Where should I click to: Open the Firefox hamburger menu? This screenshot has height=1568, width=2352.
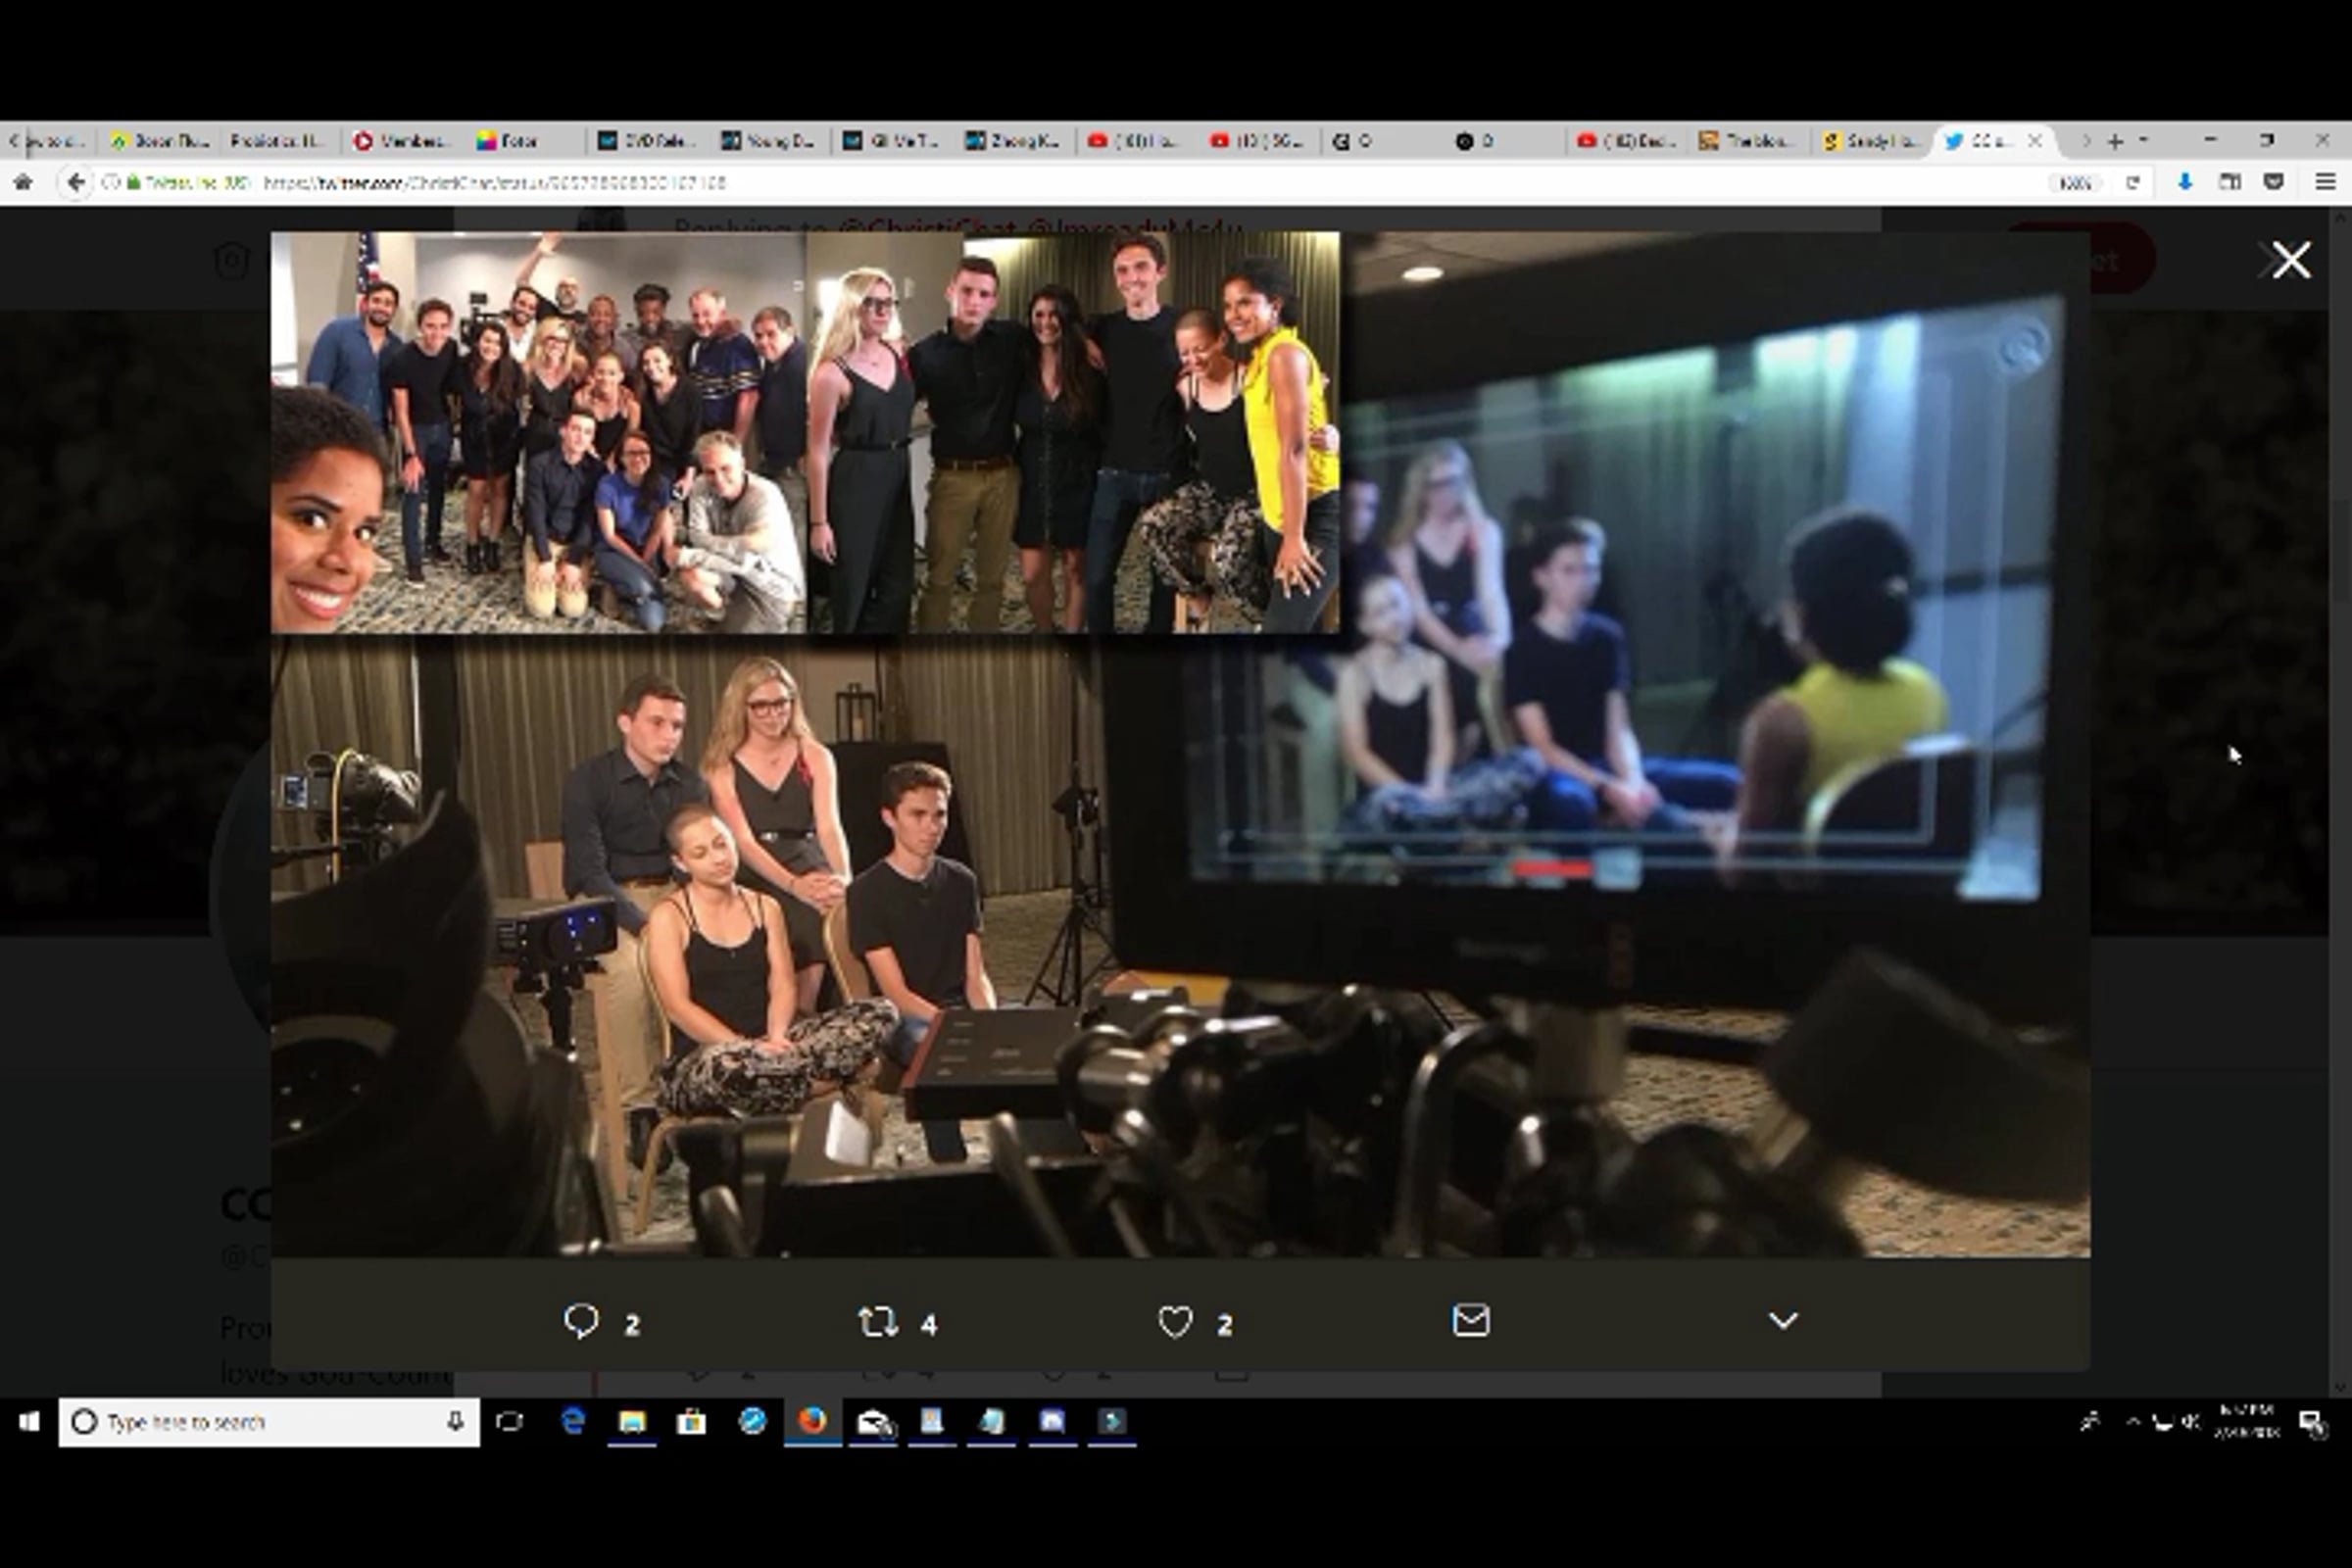click(2325, 182)
